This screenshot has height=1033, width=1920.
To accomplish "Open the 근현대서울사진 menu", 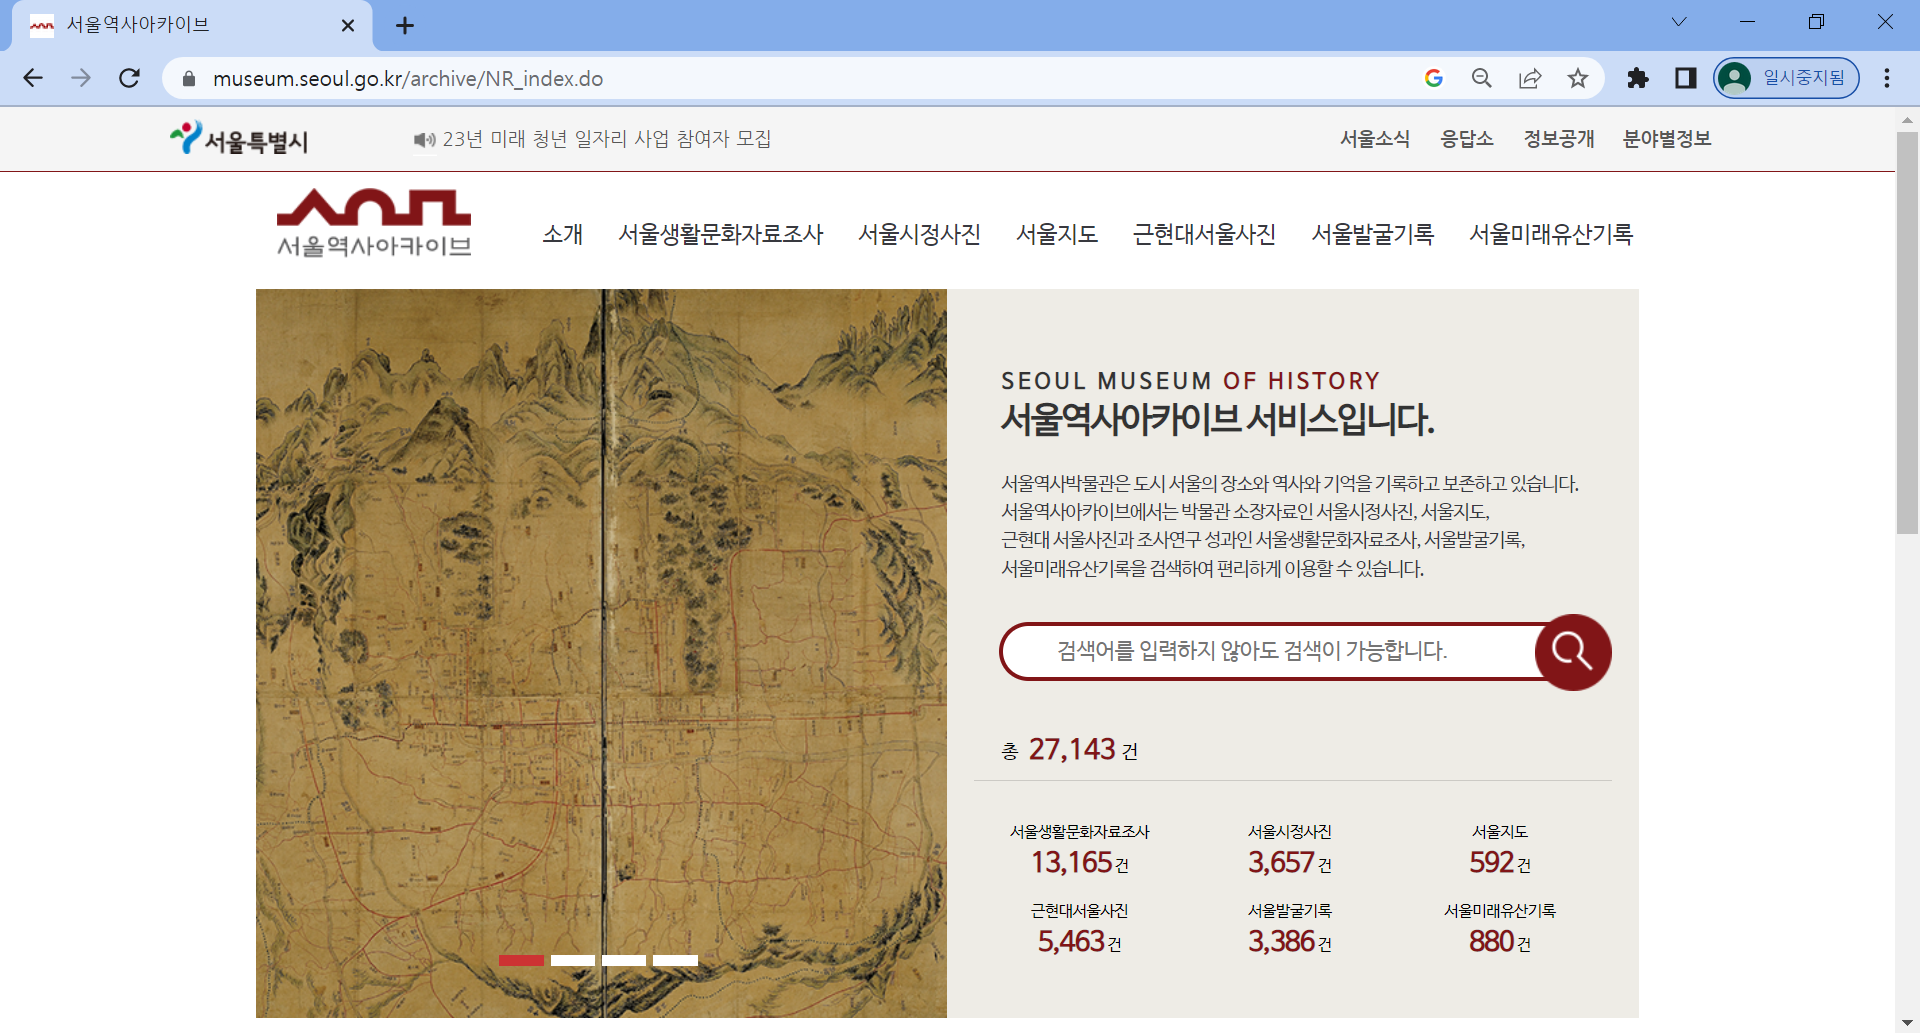I will point(1205,234).
